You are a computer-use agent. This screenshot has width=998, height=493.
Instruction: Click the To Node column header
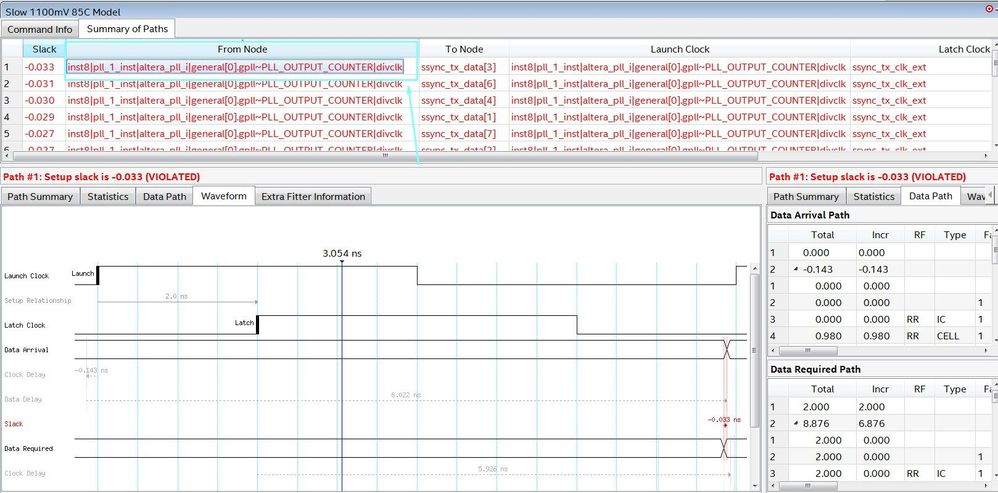coord(463,49)
